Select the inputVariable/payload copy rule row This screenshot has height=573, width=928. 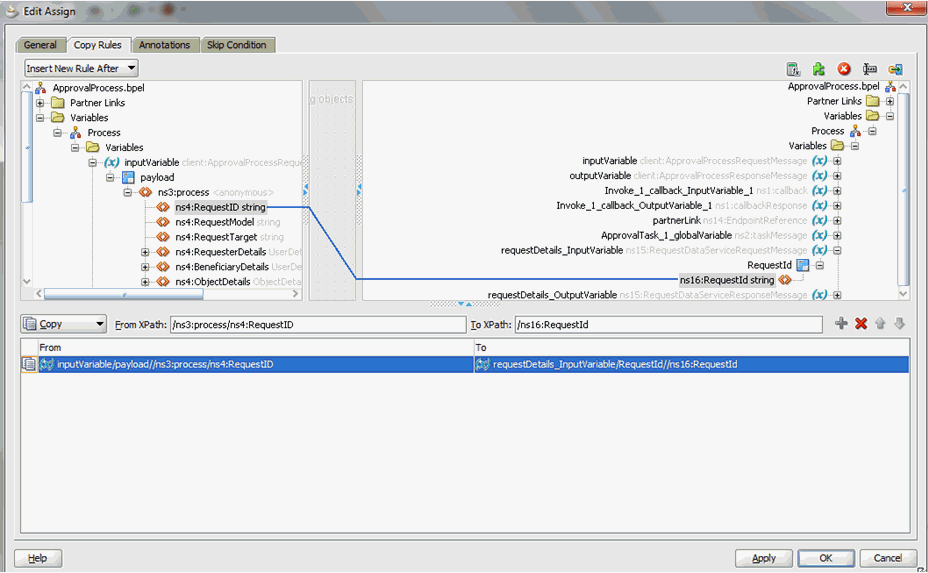pyautogui.click(x=465, y=364)
